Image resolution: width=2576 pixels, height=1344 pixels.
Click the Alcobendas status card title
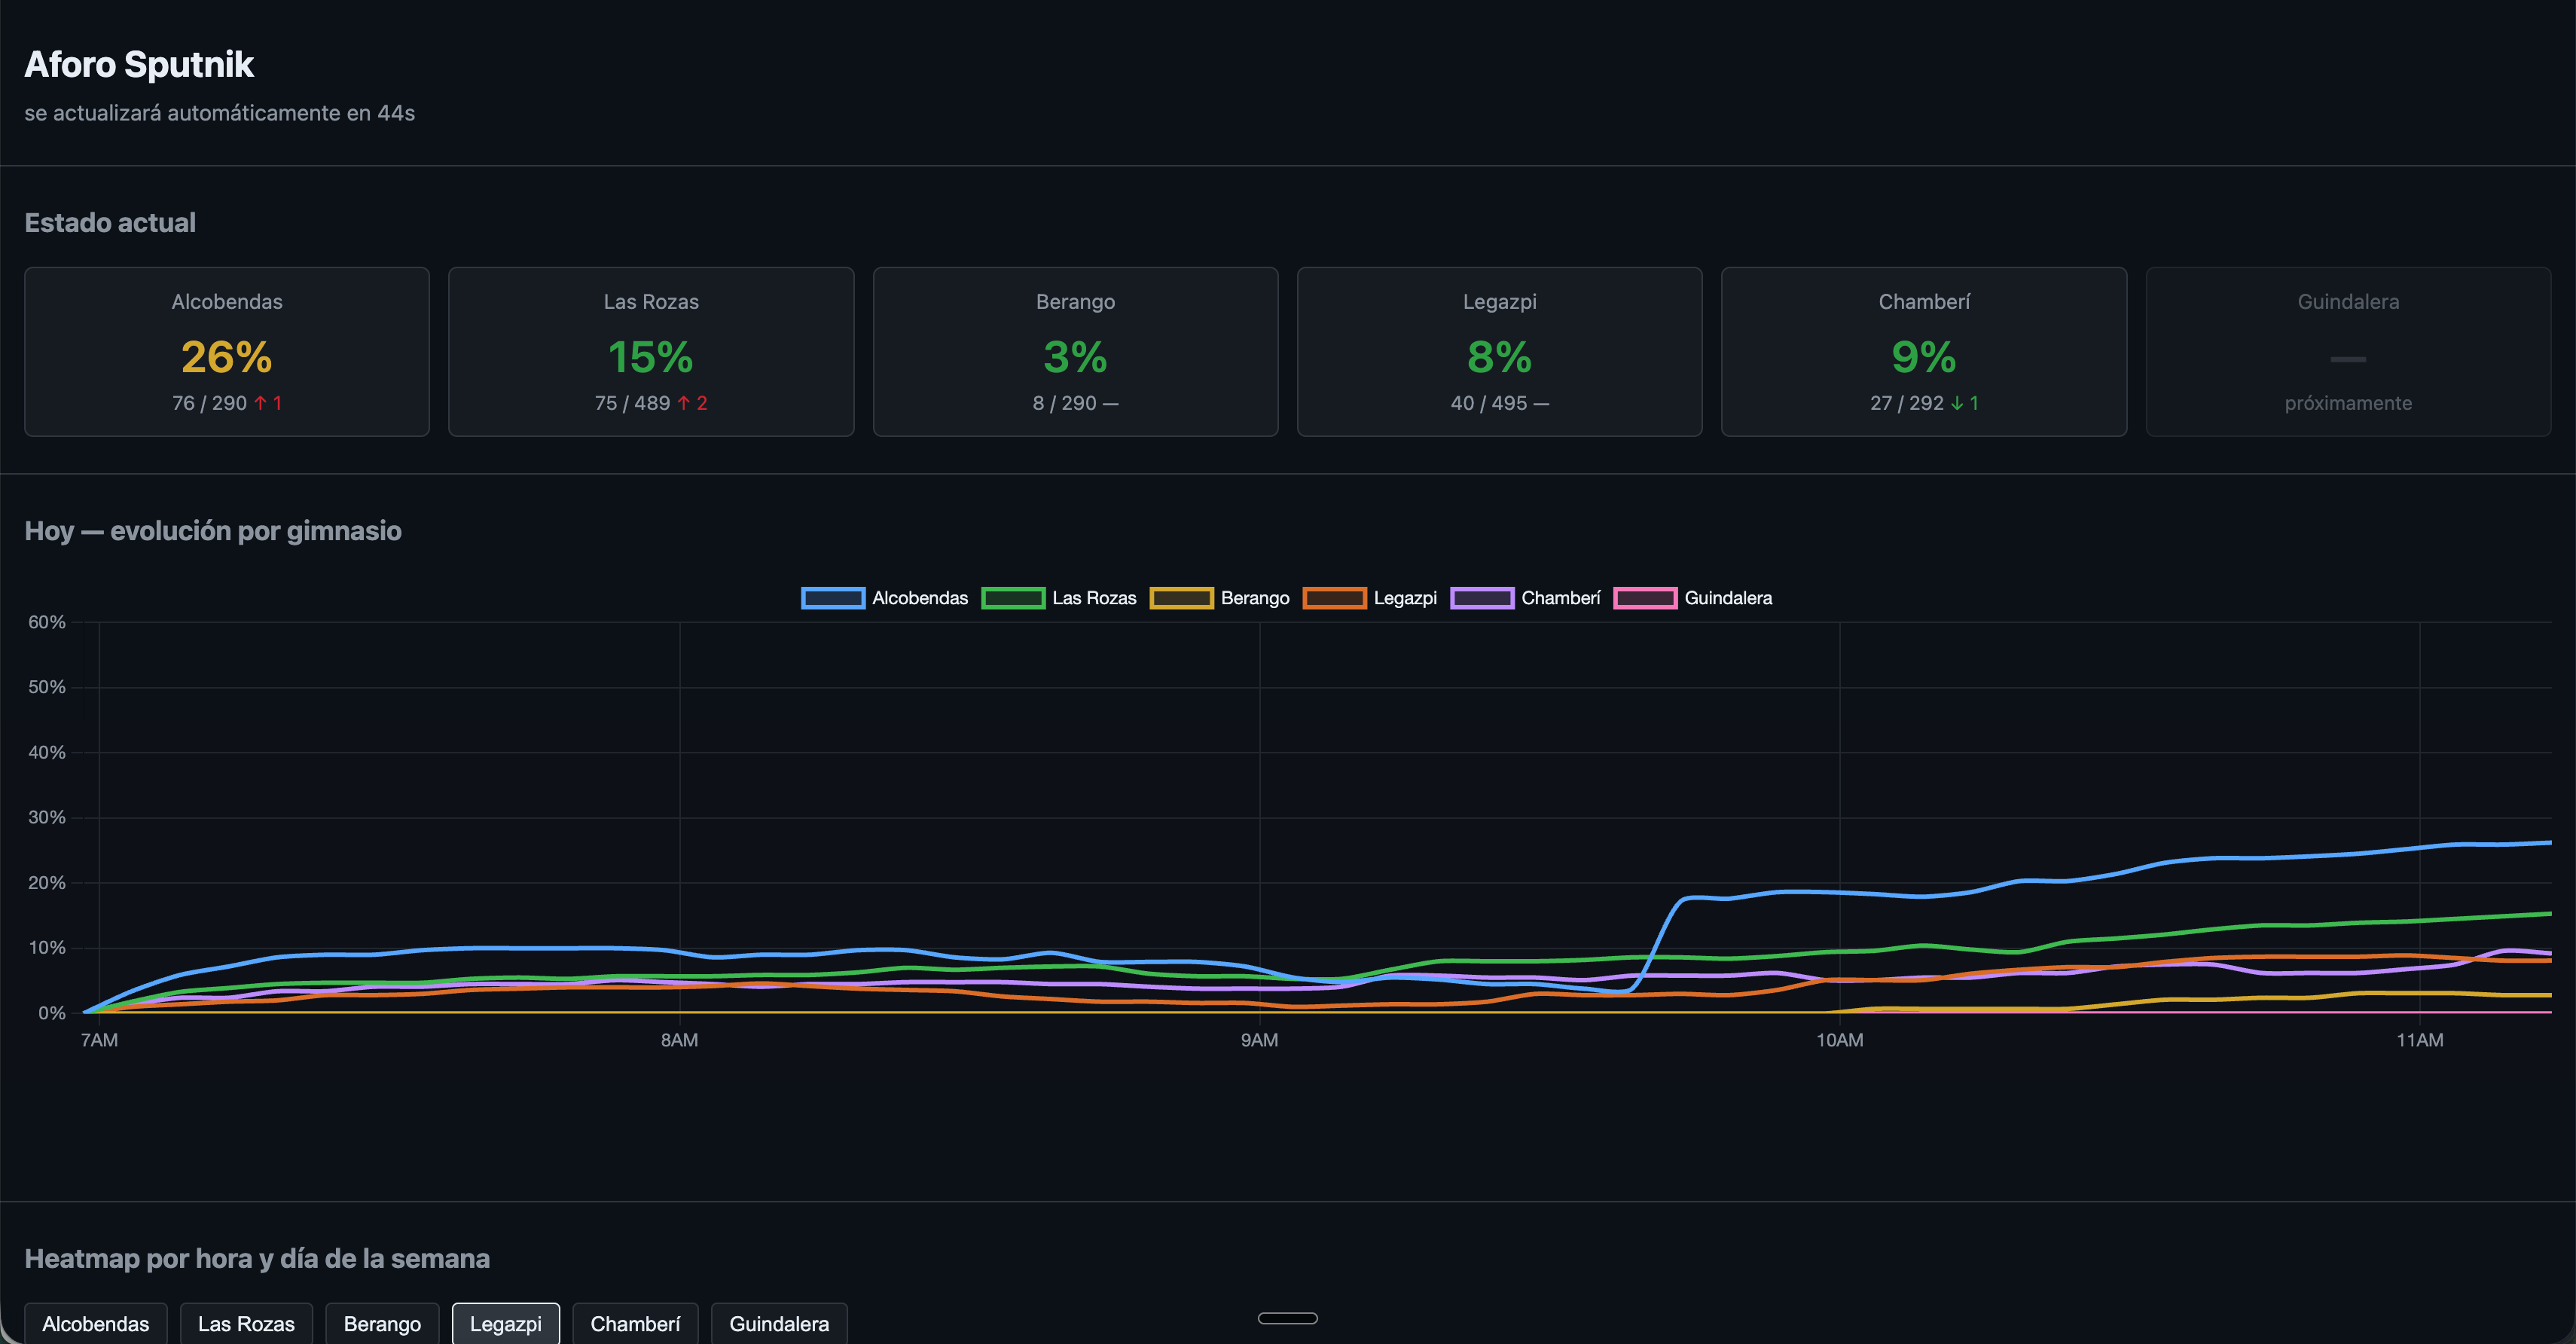coord(227,302)
